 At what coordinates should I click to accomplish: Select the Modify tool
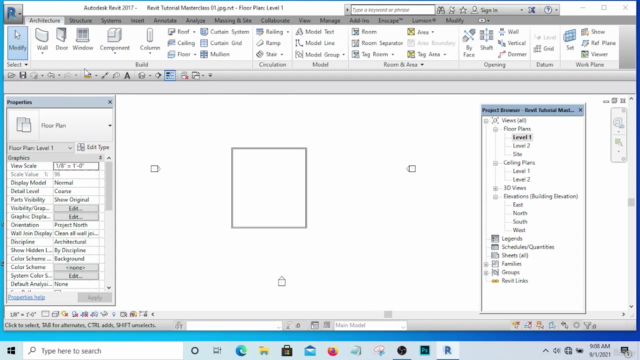(17, 42)
